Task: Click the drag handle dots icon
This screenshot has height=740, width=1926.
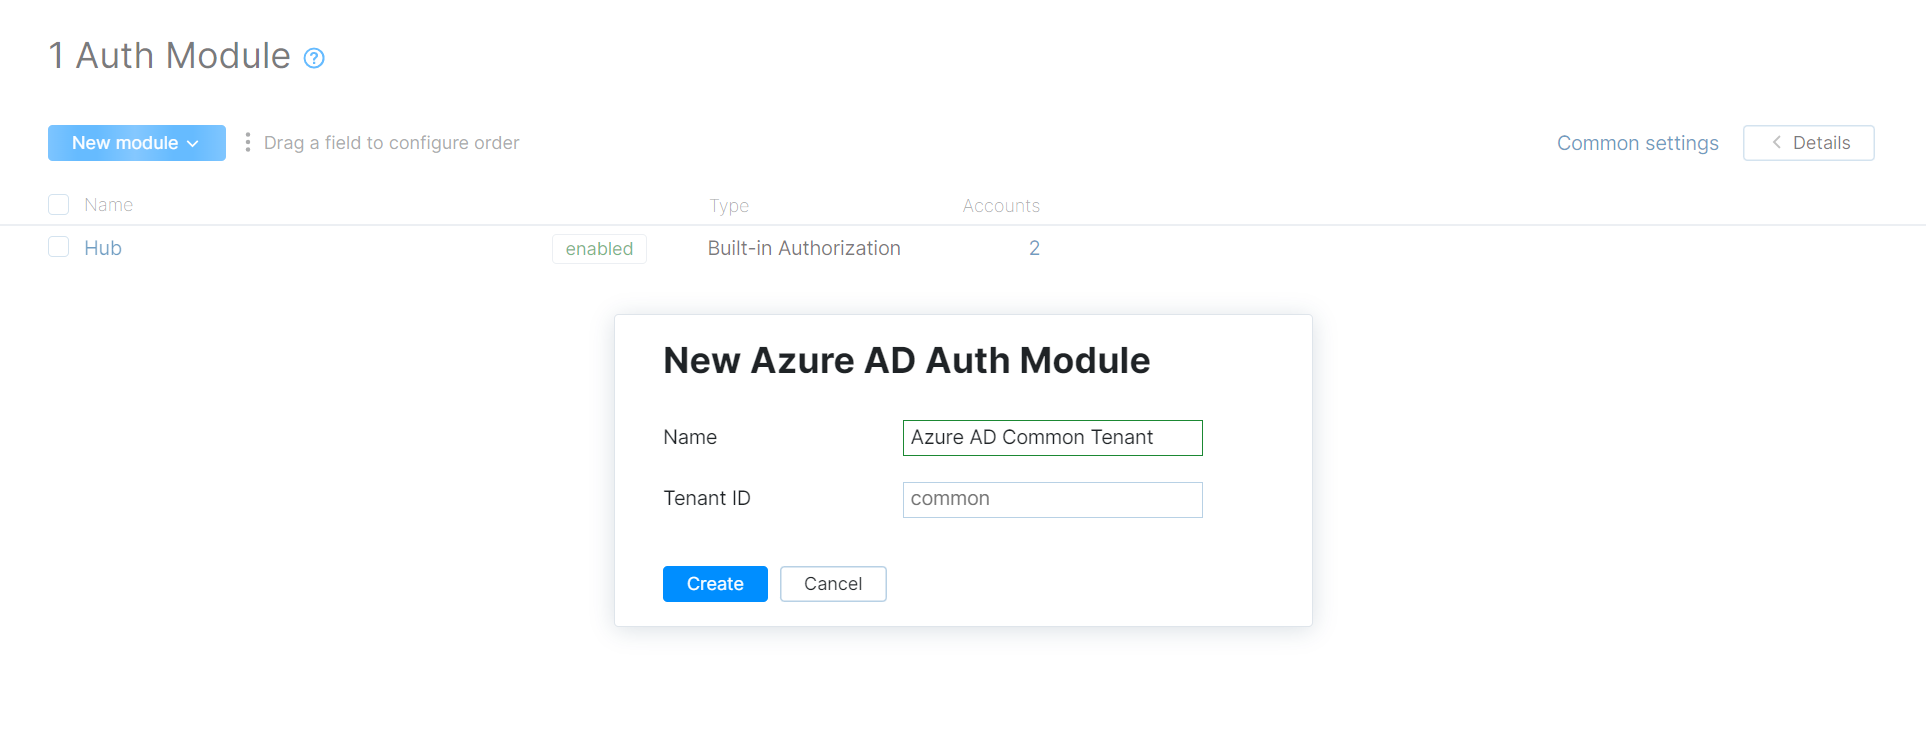Action: tap(248, 142)
